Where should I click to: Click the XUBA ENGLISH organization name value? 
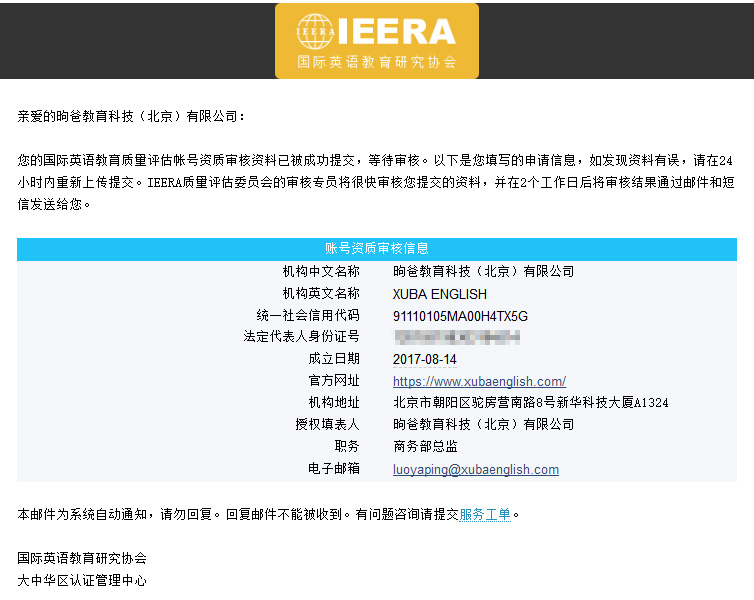coord(439,294)
